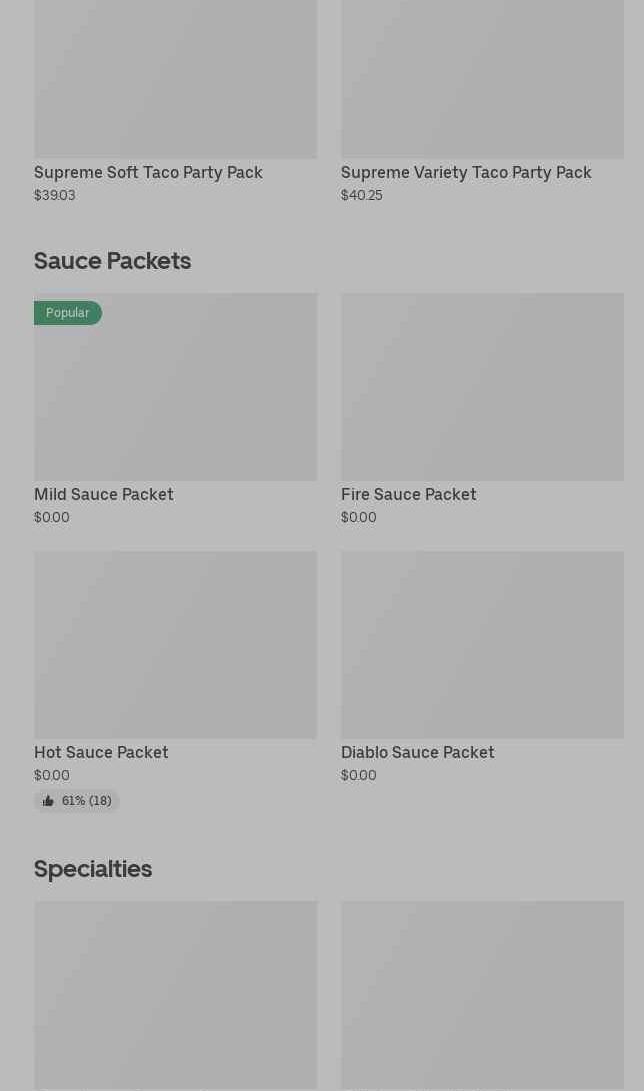Click the $40.25 price
The height and width of the screenshot is (1091, 644).
(362, 195)
